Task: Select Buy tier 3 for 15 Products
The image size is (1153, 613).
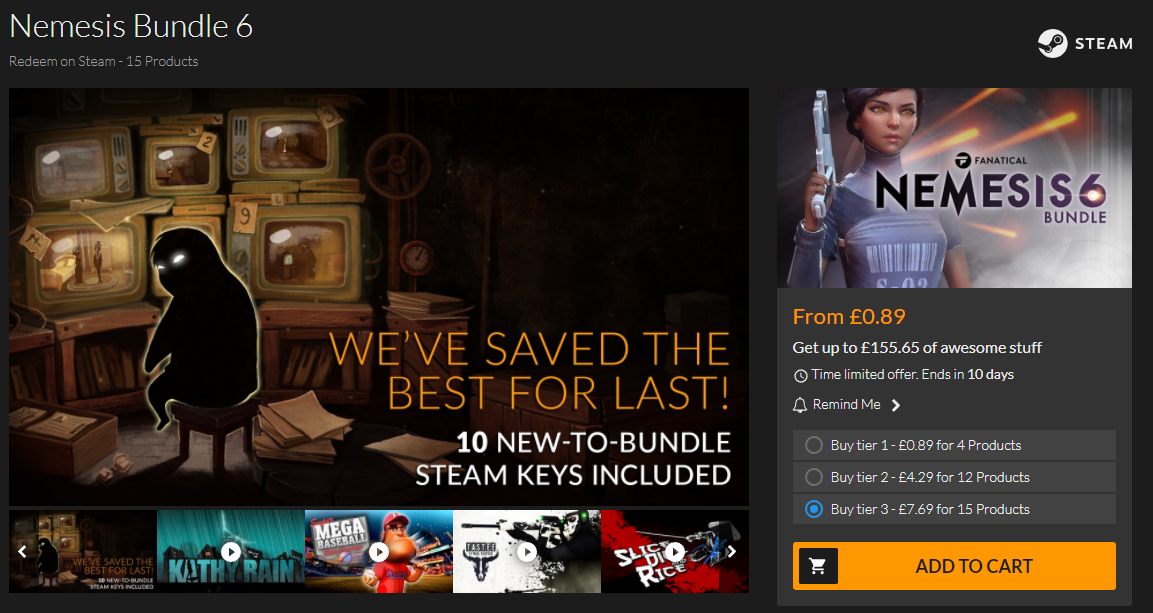Action: pyautogui.click(x=954, y=509)
